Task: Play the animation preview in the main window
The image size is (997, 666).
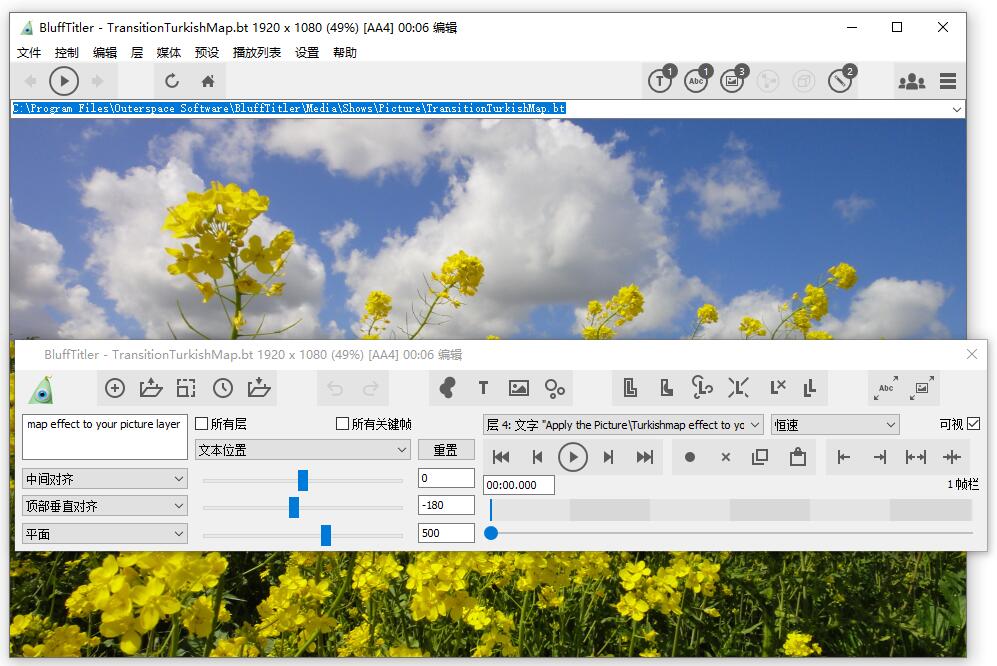Action: pyautogui.click(x=63, y=81)
